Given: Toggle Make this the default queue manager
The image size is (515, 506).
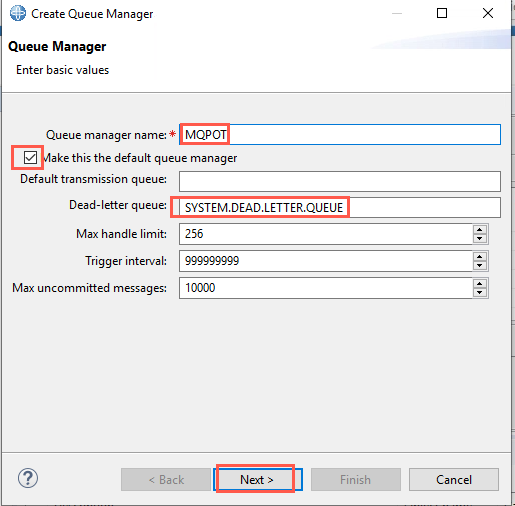Looking at the screenshot, I should (30, 157).
